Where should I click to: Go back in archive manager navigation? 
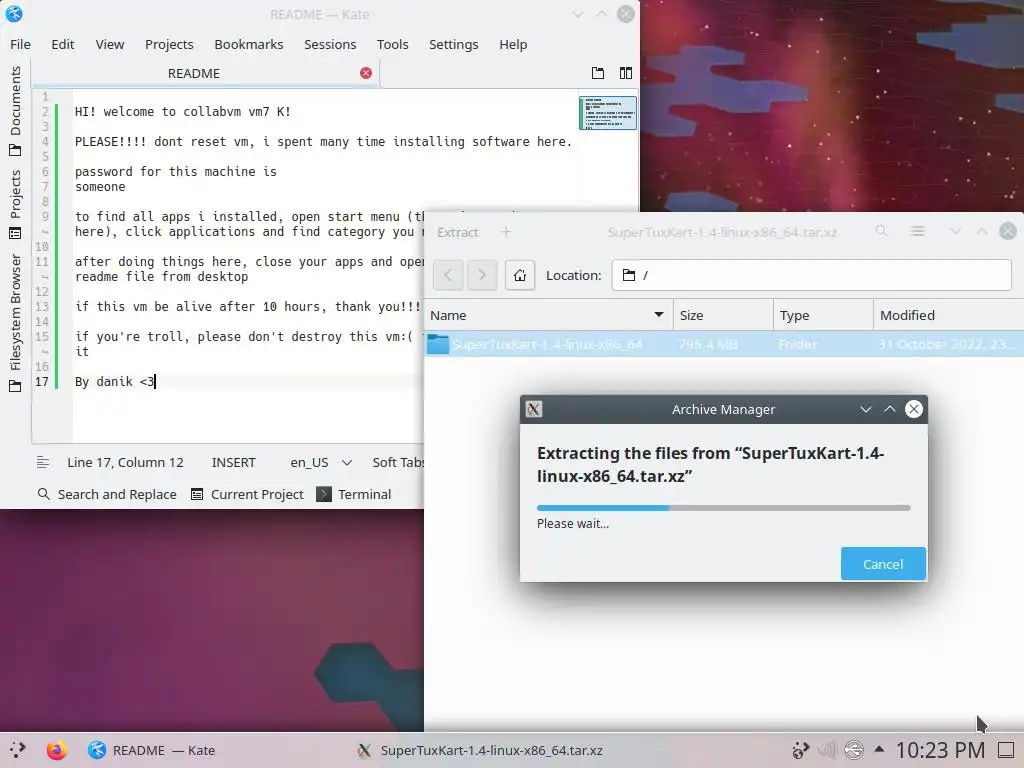pos(448,275)
